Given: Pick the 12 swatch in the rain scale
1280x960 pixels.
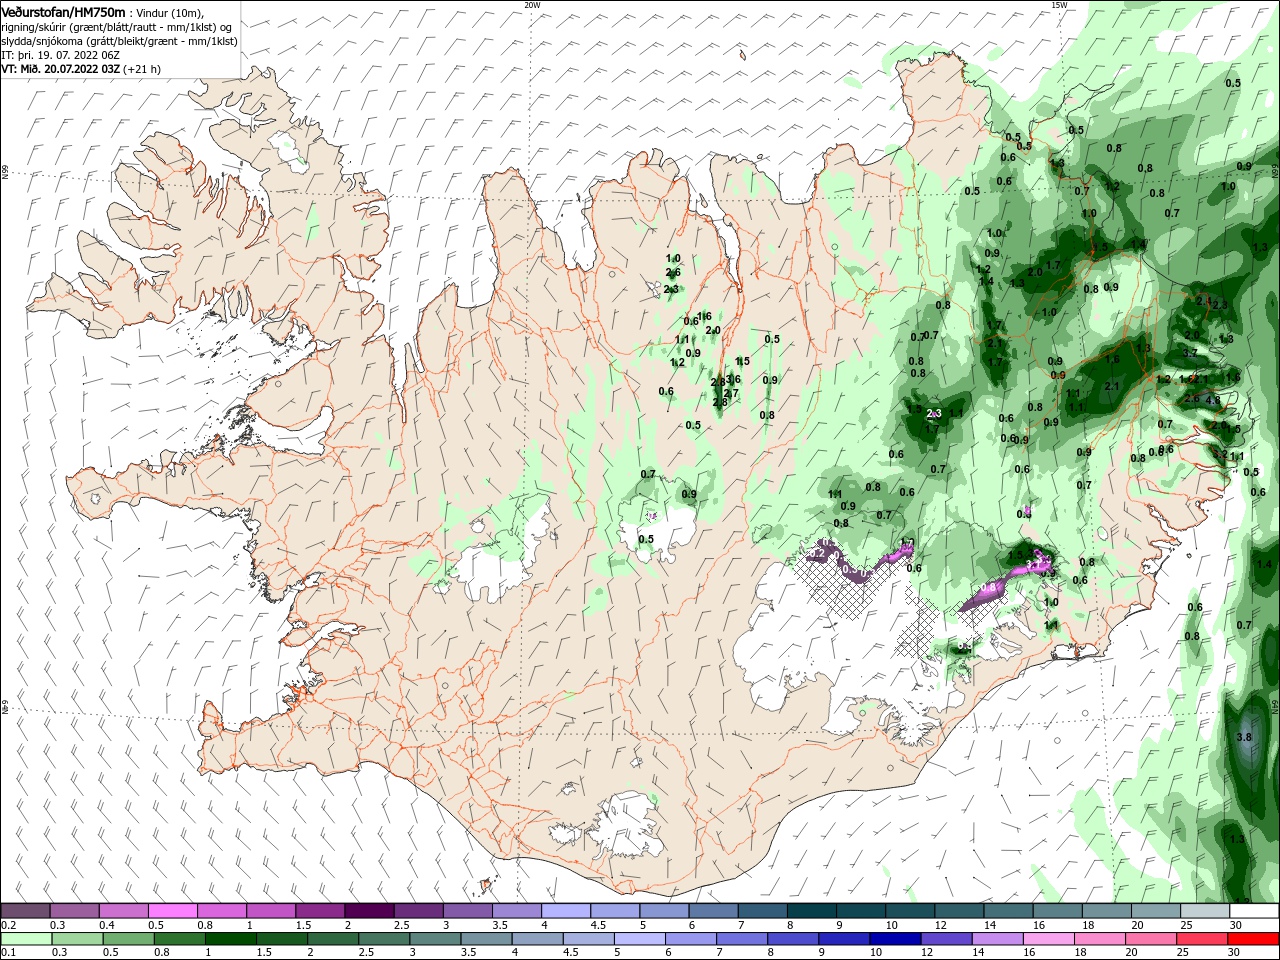Looking at the screenshot, I should click(x=946, y=939).
